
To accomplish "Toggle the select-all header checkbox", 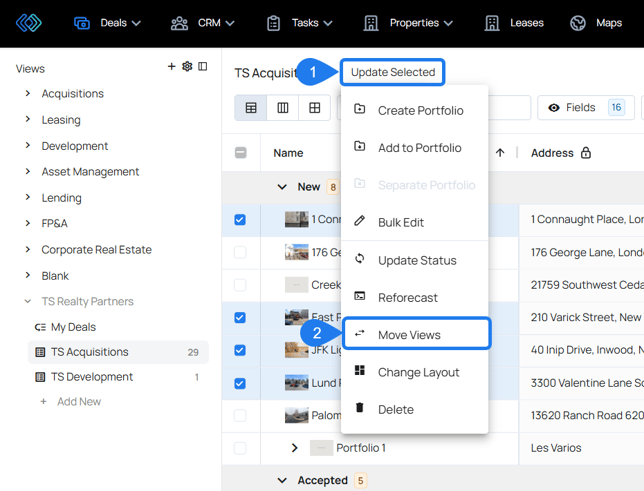I will click(x=240, y=153).
